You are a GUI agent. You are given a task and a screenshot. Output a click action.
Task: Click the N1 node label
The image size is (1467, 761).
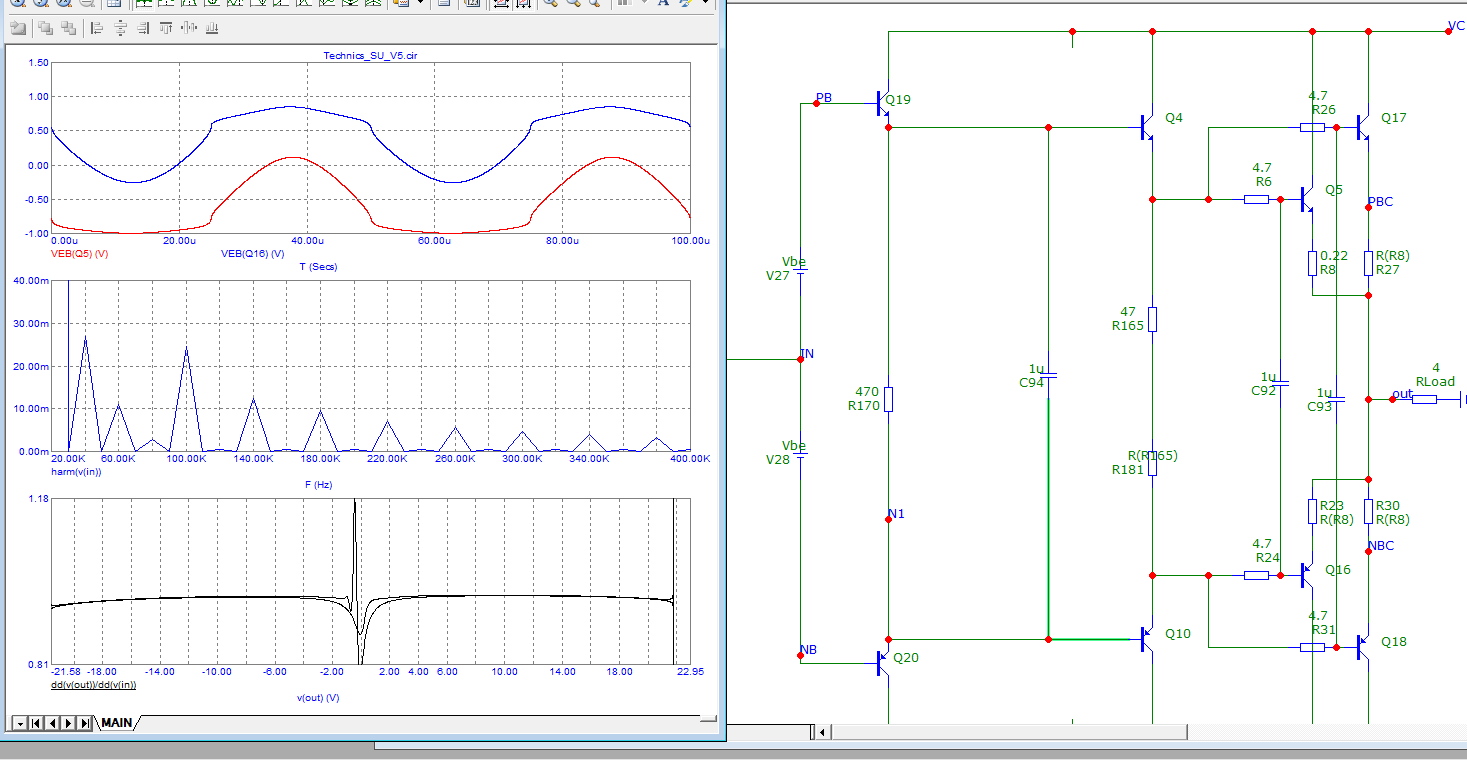(x=896, y=514)
